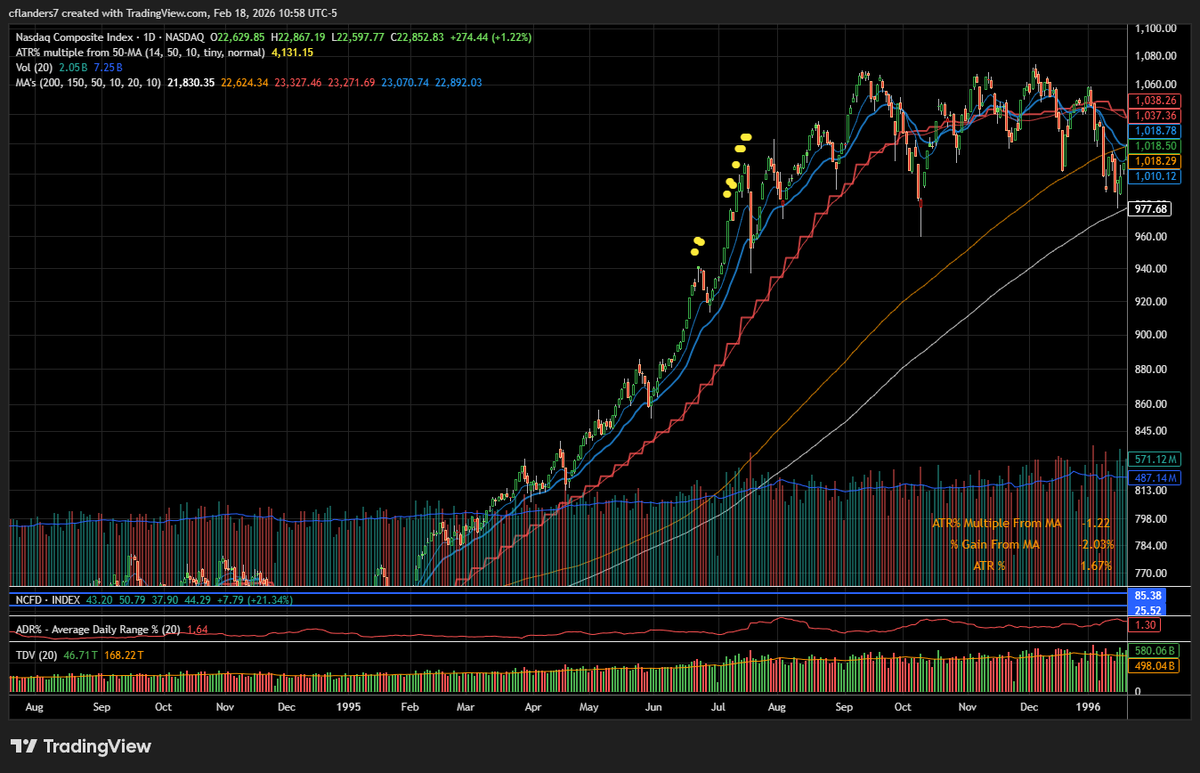Click the 1996 label on the time axis
The image size is (1200, 773).
click(1088, 707)
